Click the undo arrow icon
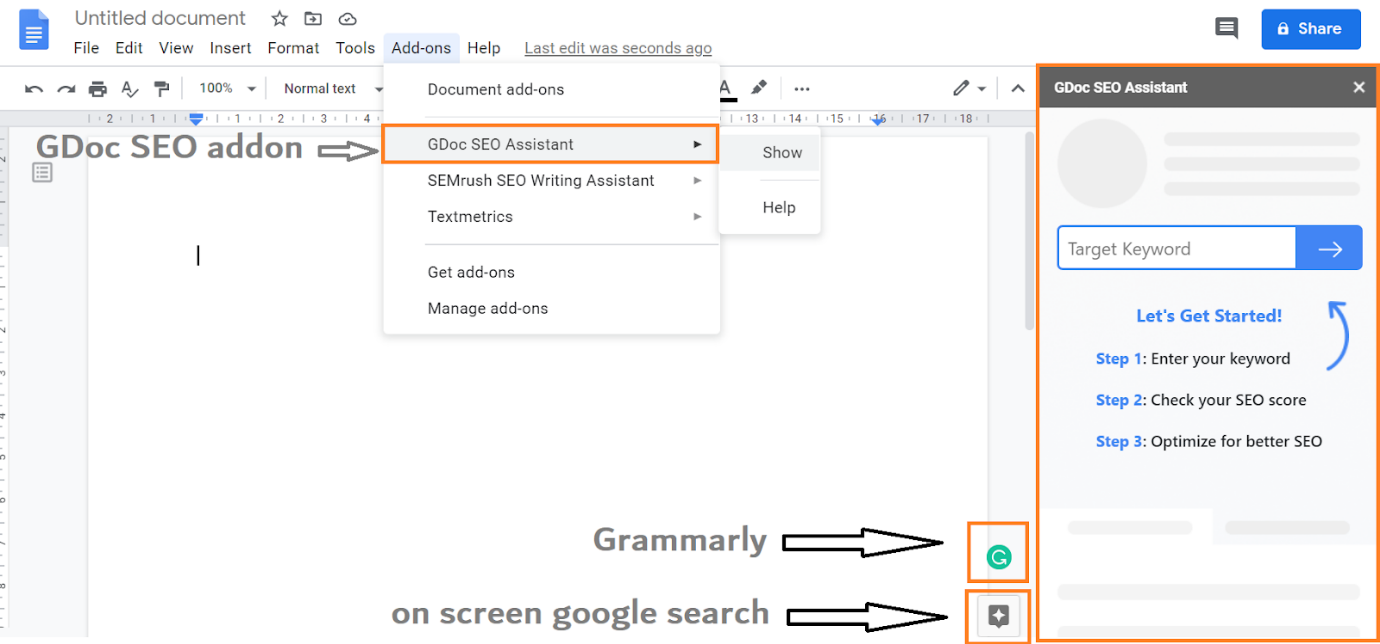 click(x=34, y=89)
